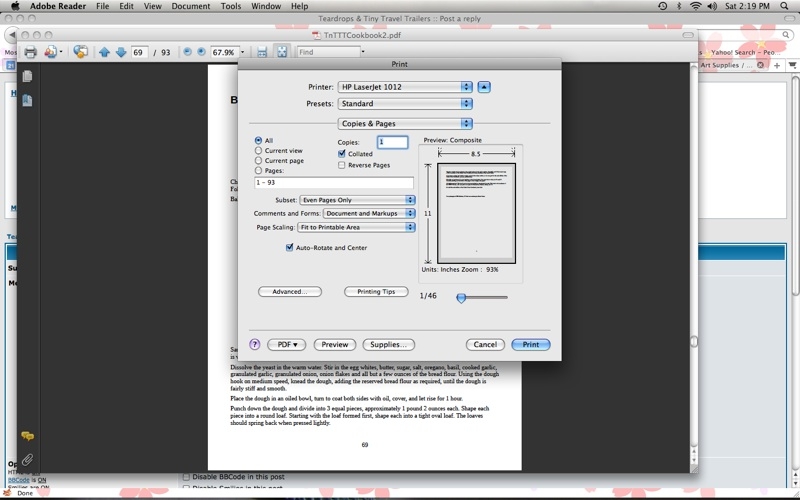
Task: Open the Document menu
Action: point(191,6)
